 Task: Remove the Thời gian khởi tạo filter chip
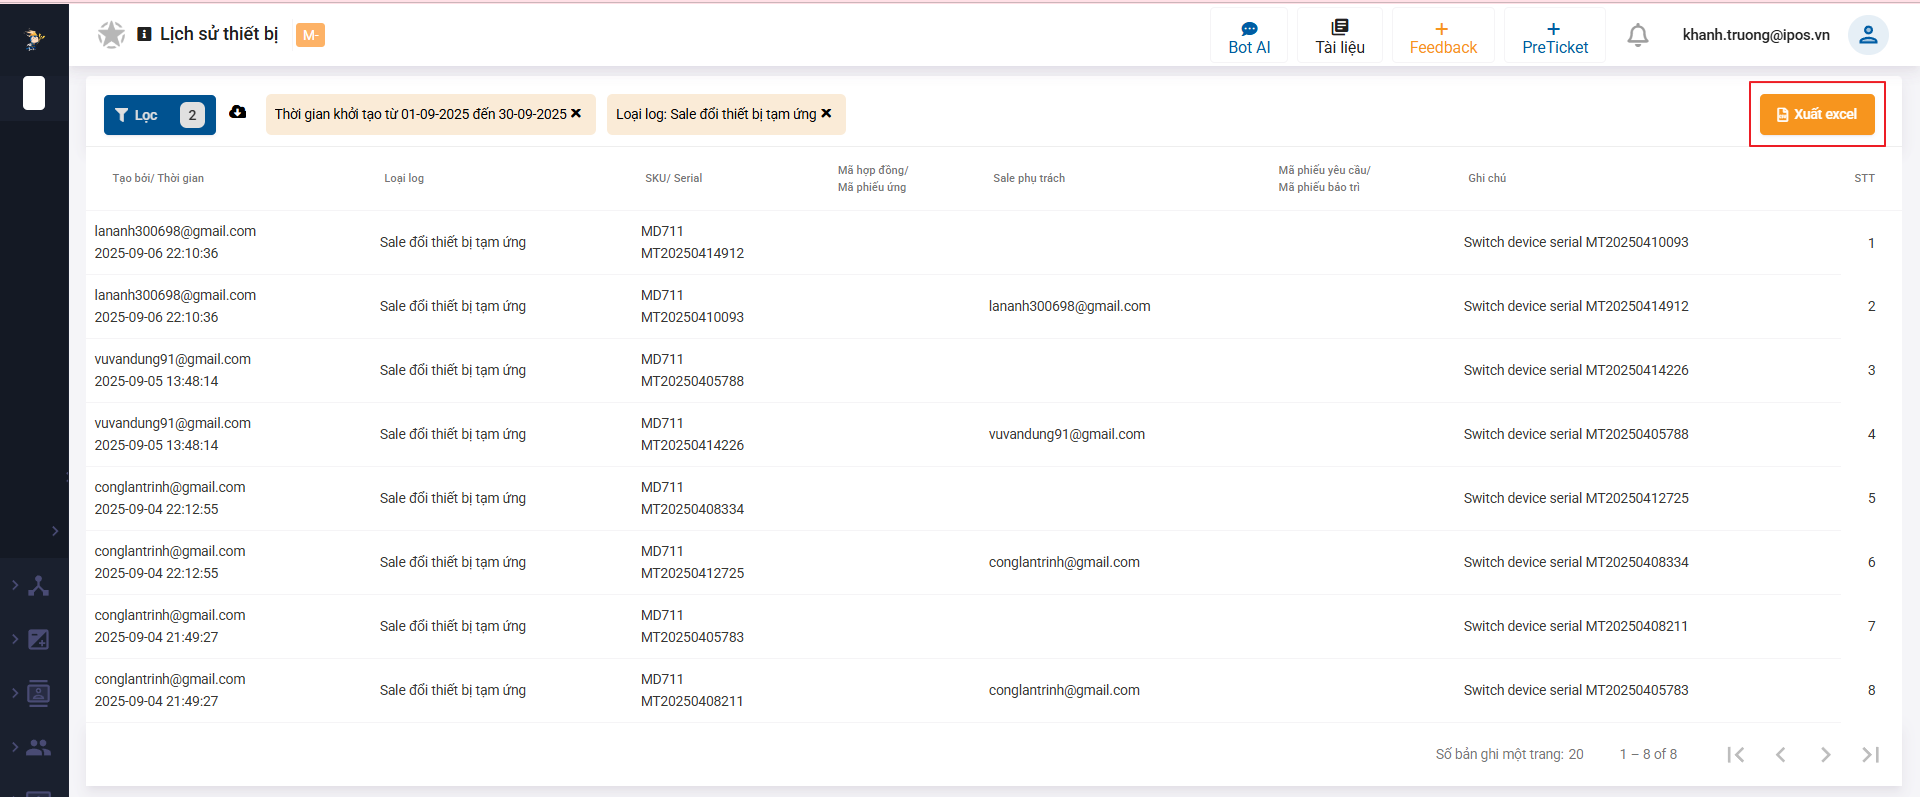pos(576,114)
